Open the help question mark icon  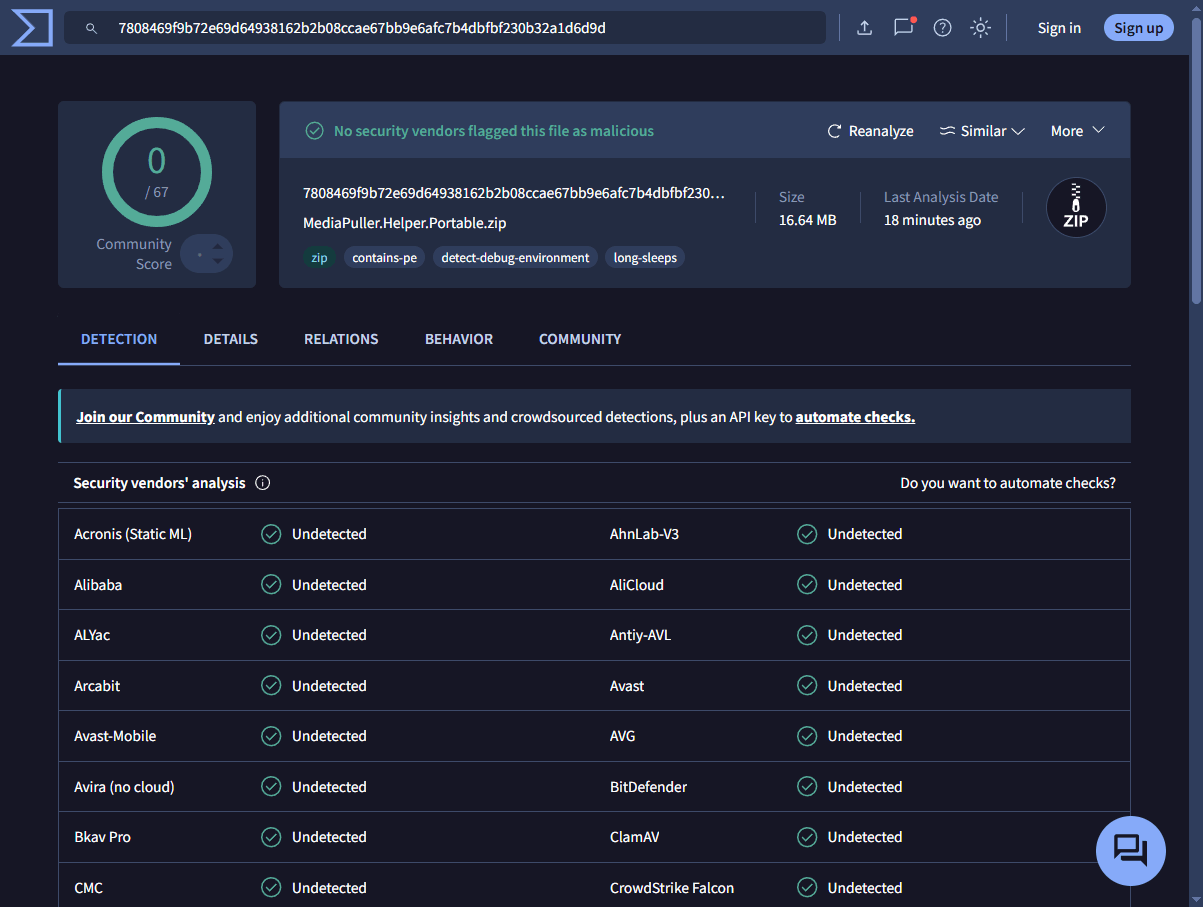click(942, 28)
